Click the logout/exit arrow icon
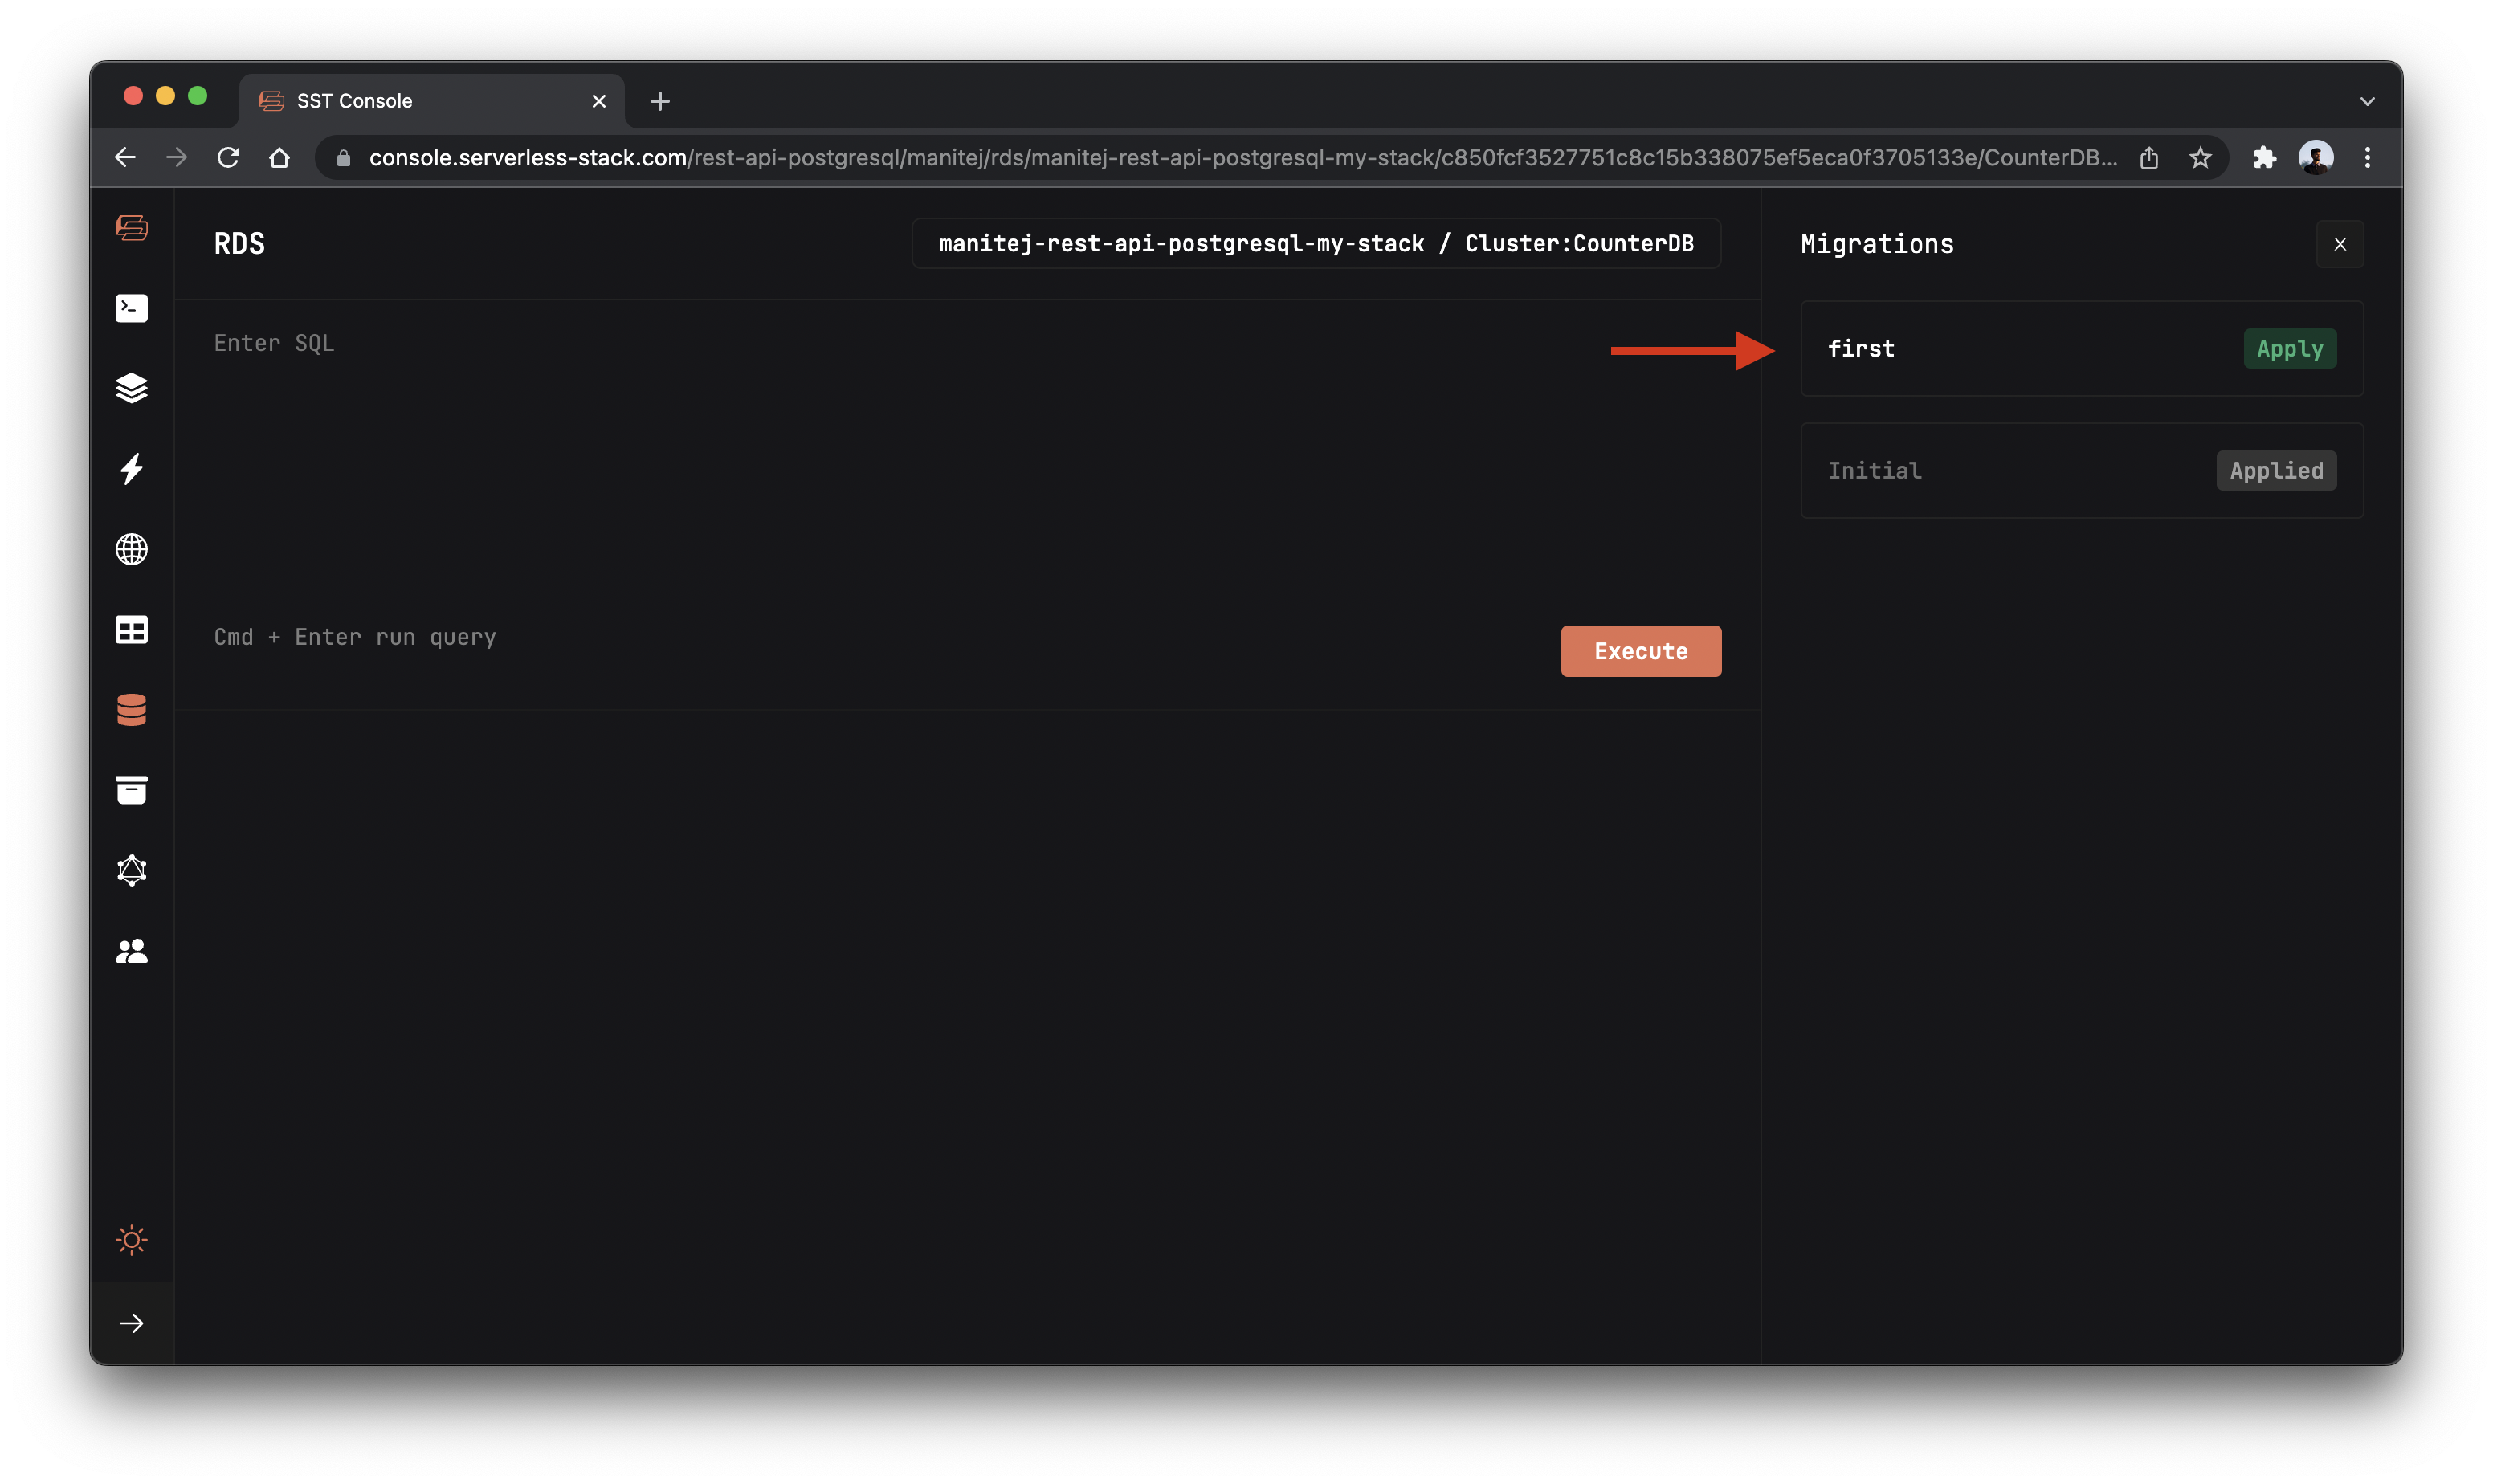2493x1484 pixels. (133, 1323)
